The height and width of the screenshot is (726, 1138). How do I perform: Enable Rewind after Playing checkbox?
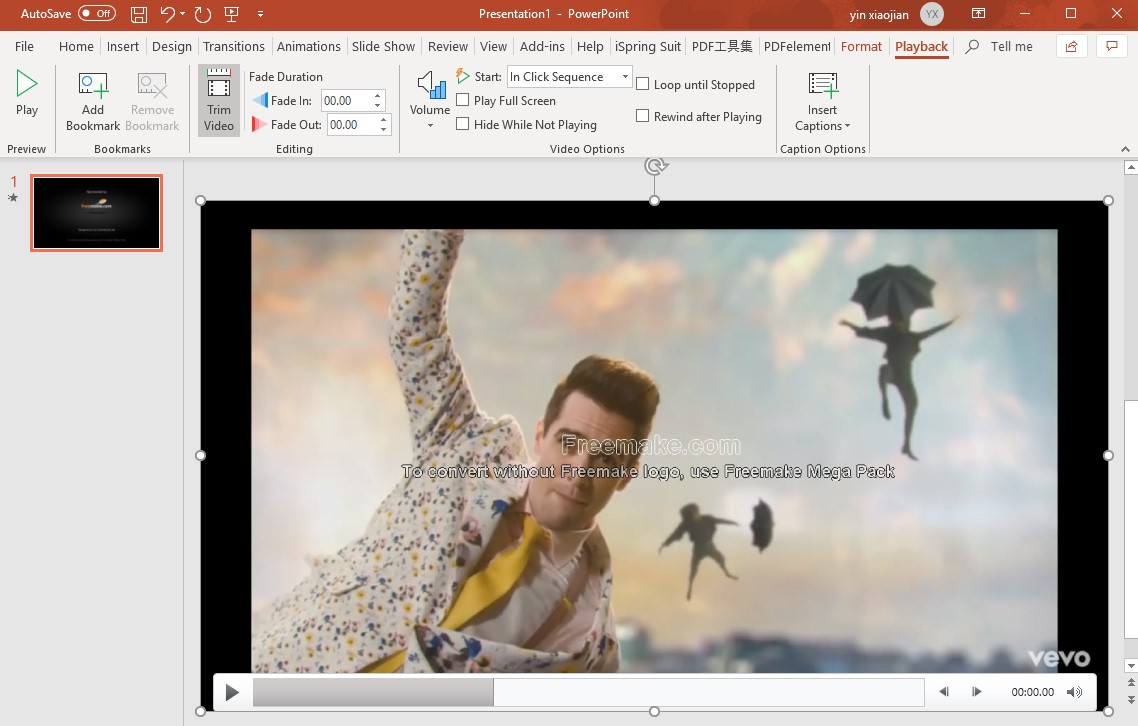tap(642, 115)
